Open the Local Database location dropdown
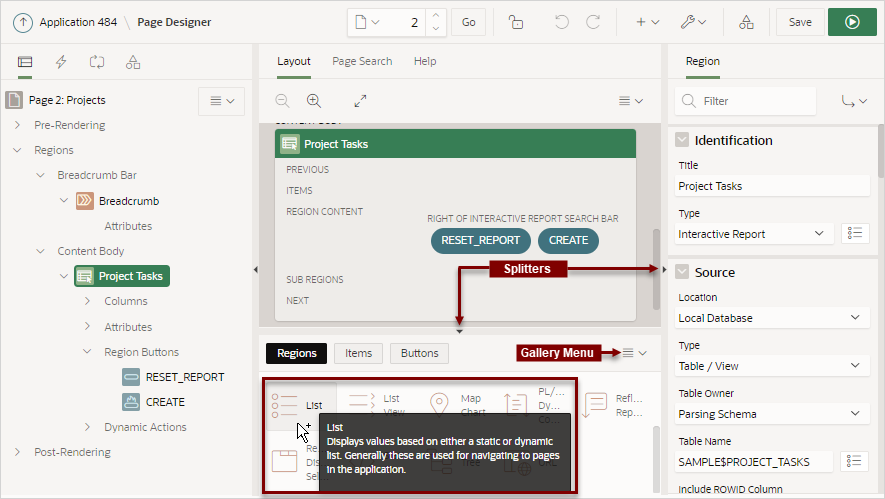885x499 pixels. pyautogui.click(x=772, y=318)
